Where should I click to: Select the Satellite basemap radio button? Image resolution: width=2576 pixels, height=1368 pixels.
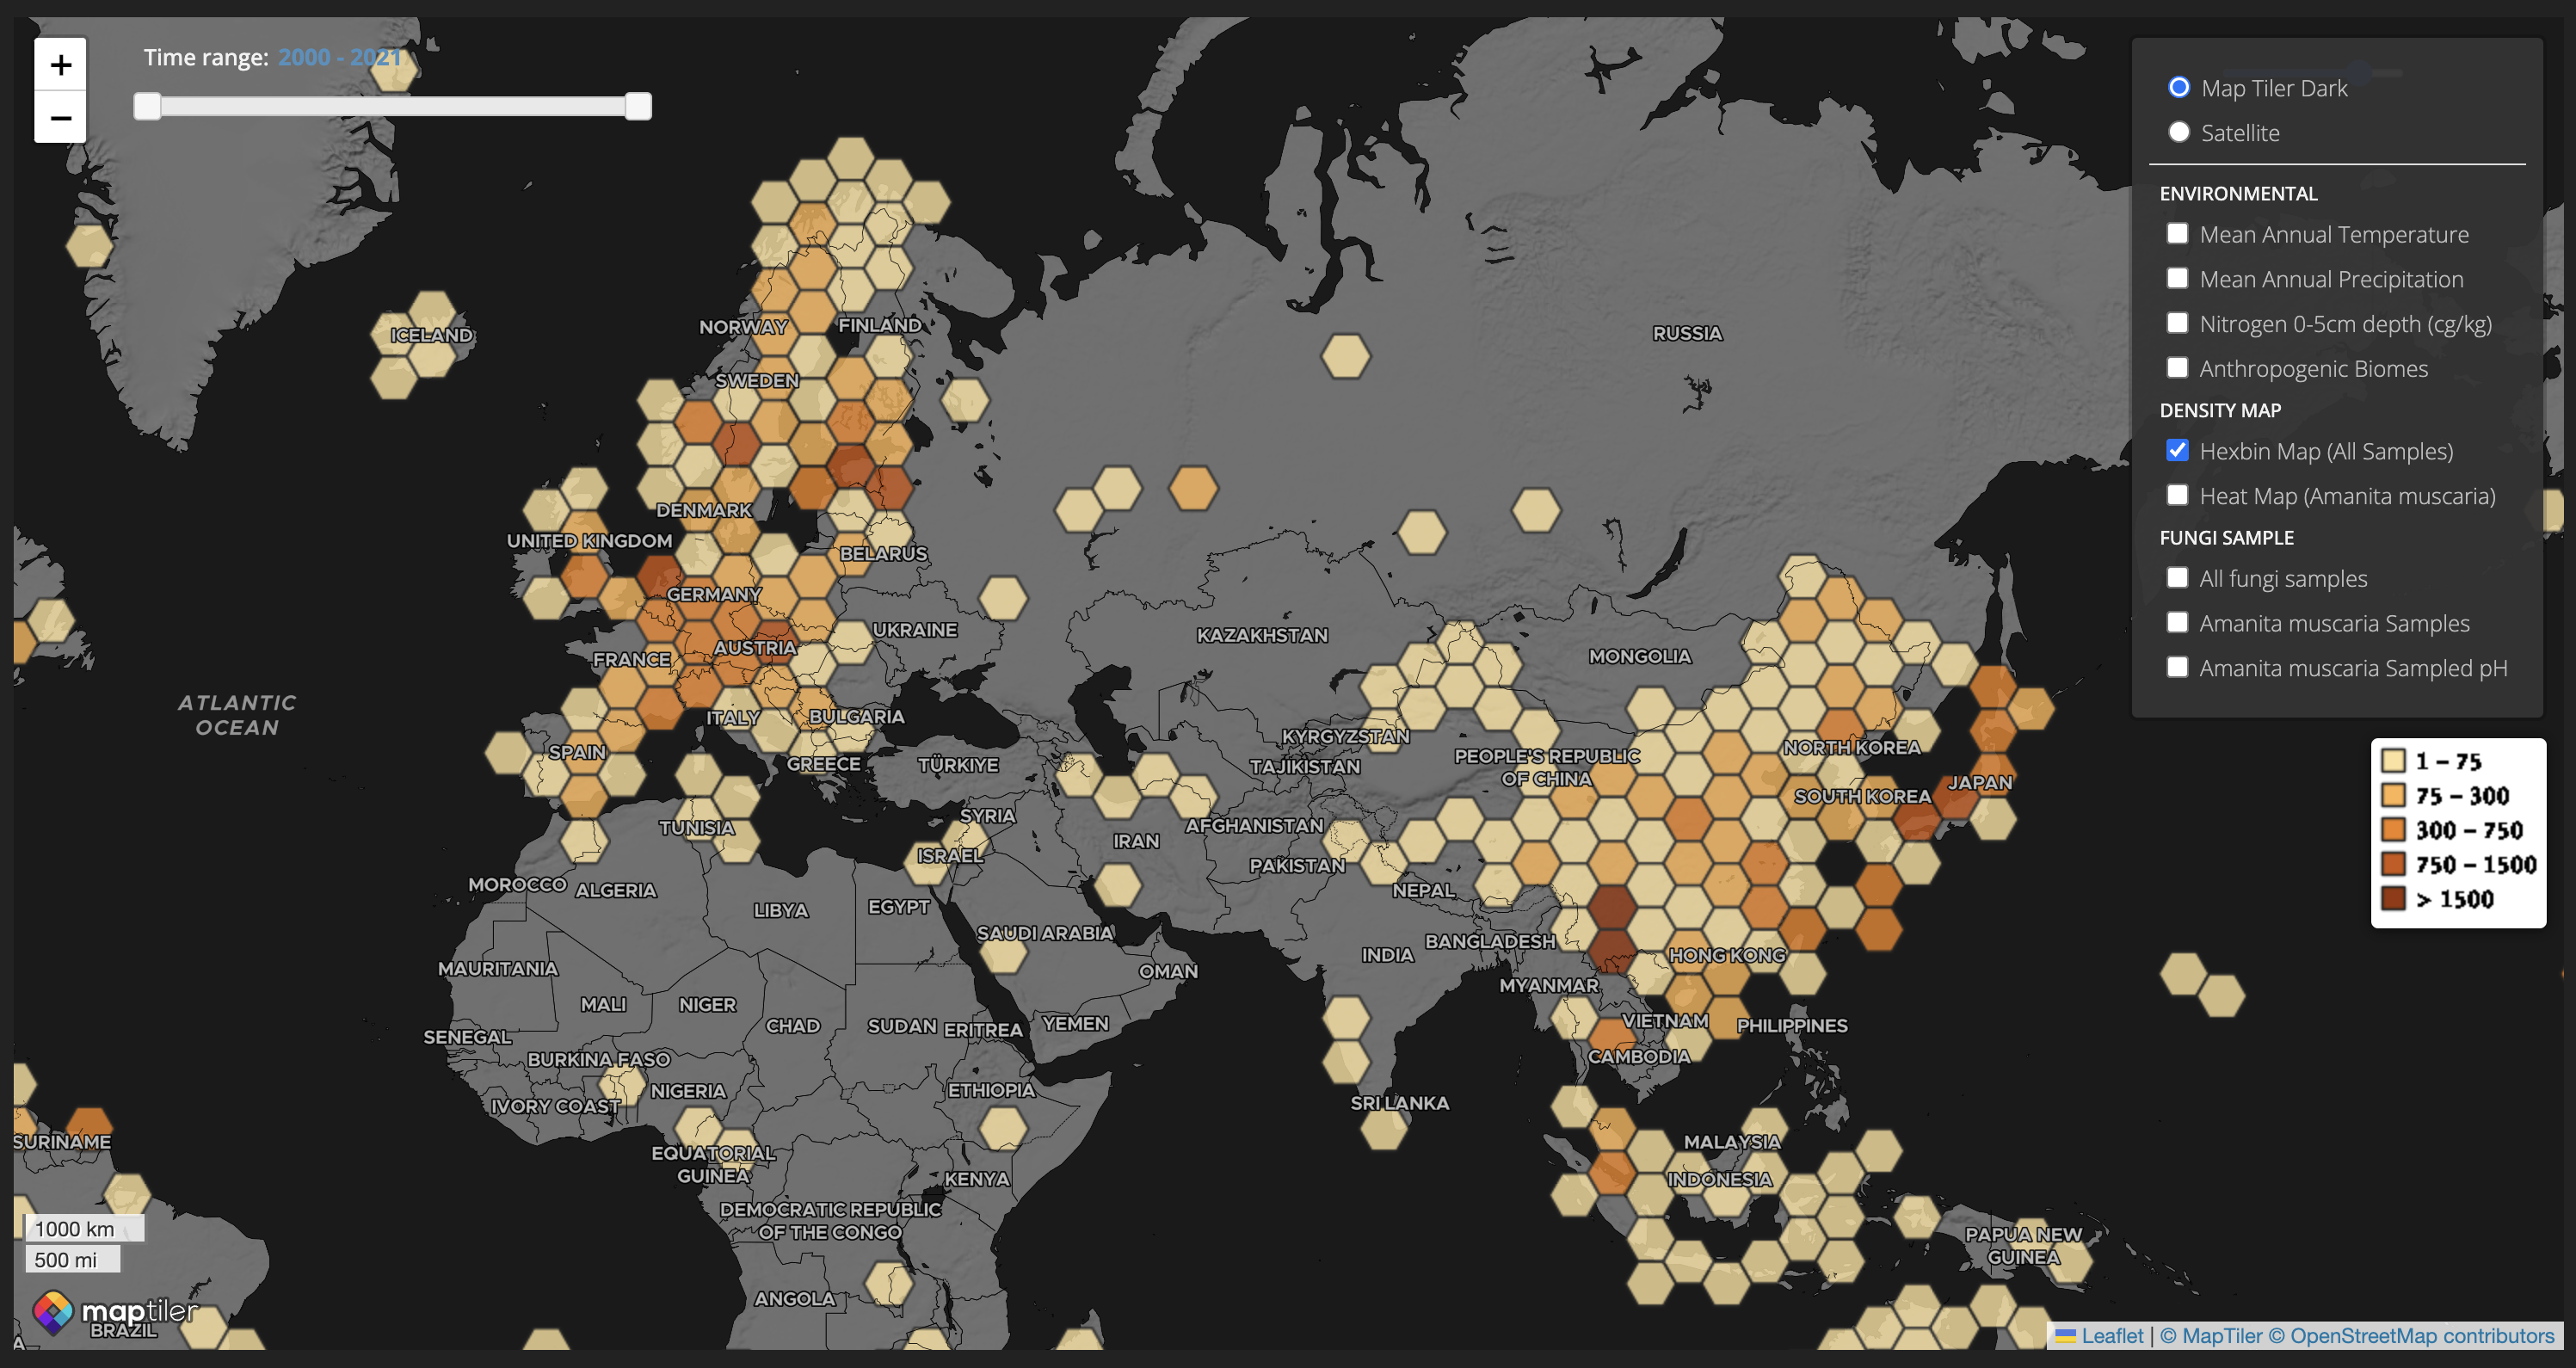2179,132
